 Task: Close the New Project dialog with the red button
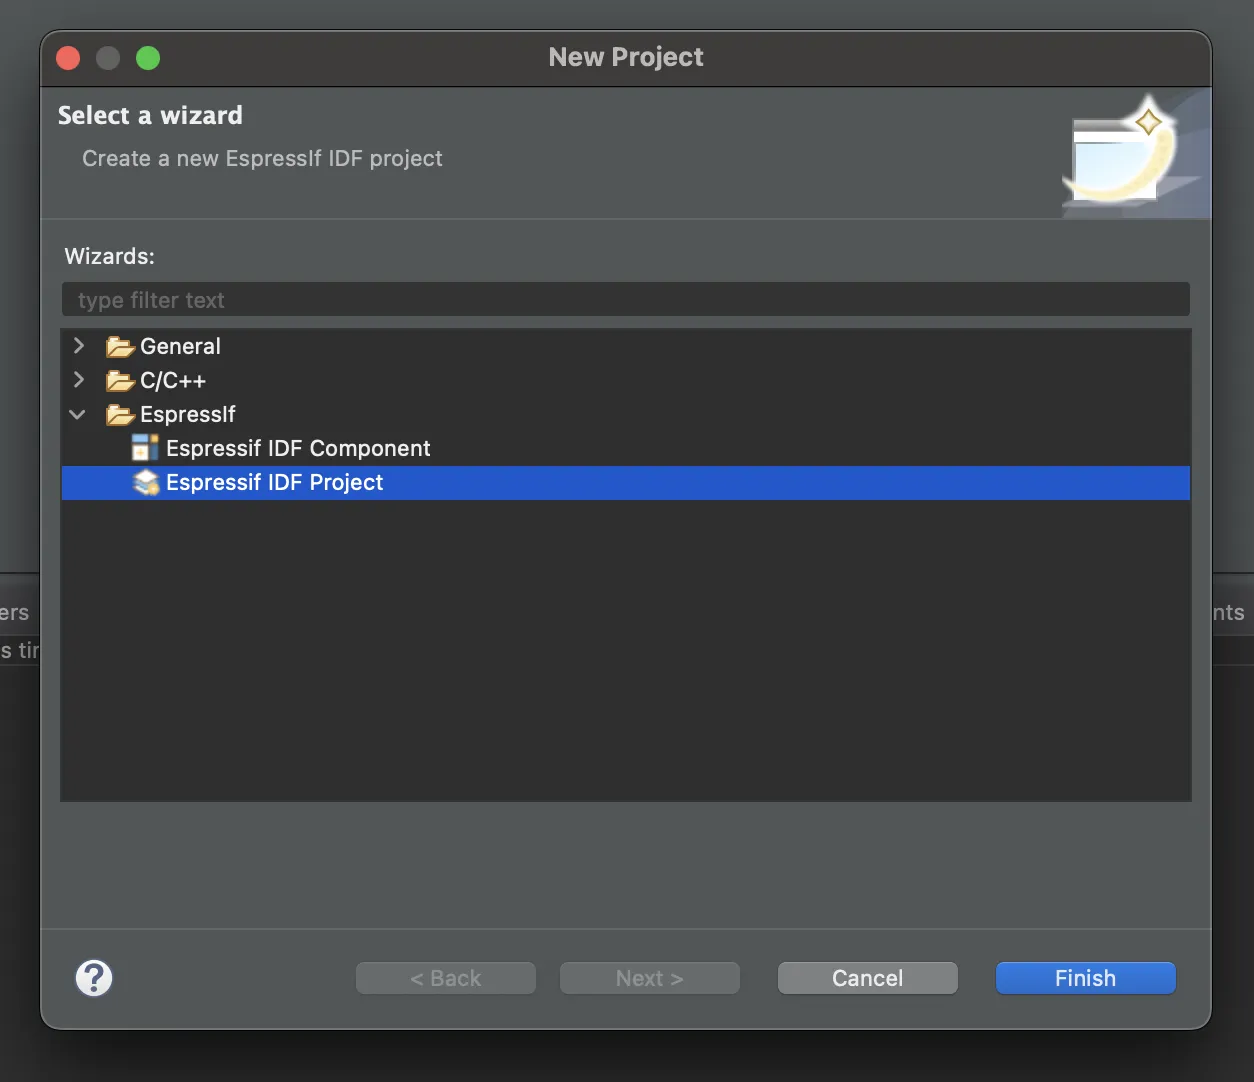68,58
